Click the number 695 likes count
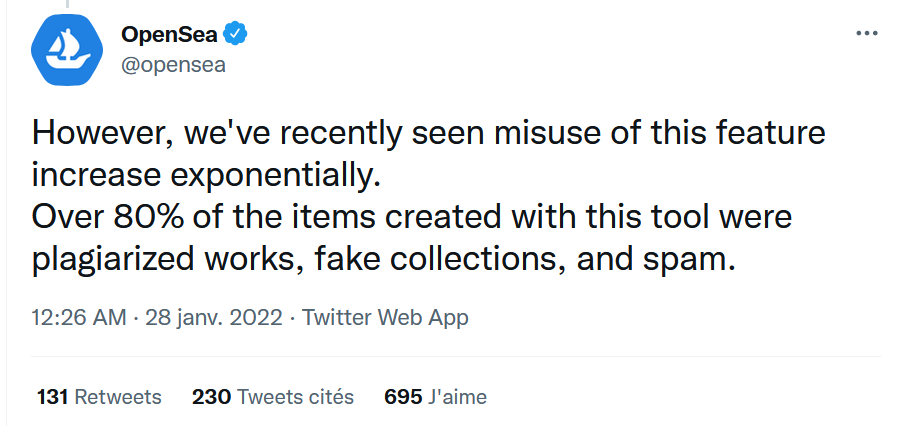The image size is (903, 426). (x=402, y=397)
